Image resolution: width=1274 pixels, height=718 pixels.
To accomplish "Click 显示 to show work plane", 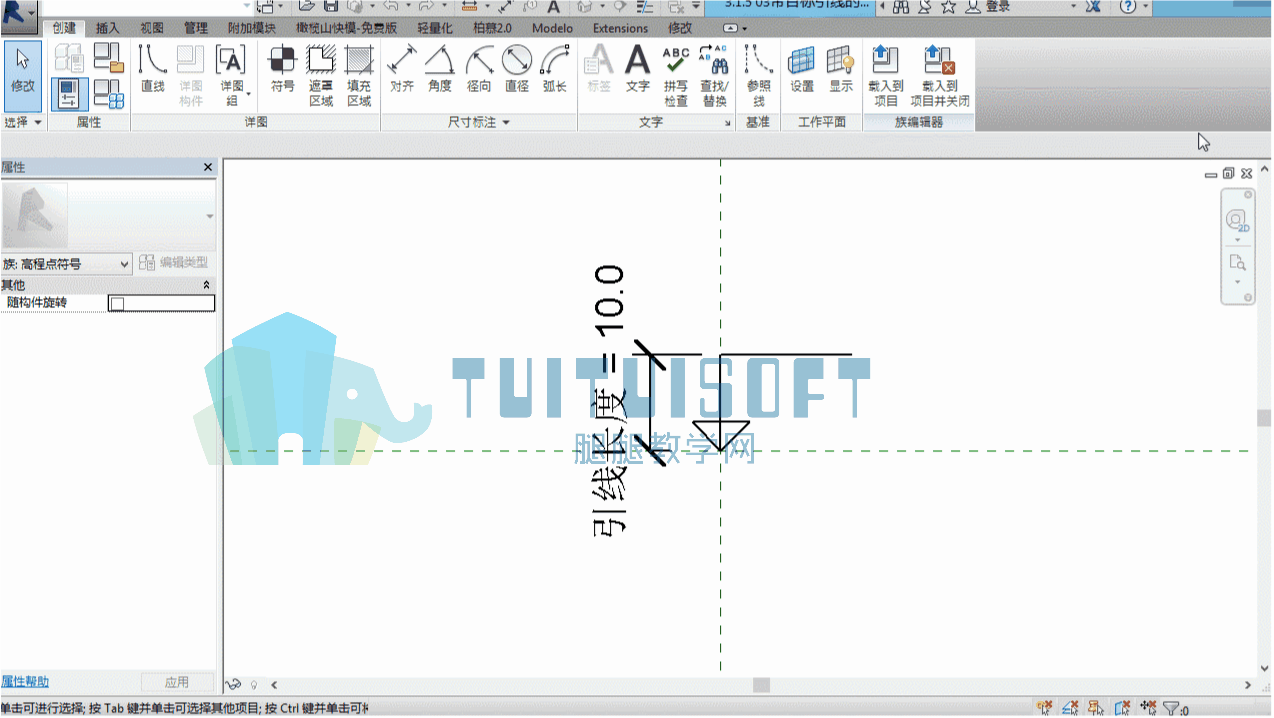I will [x=841, y=70].
